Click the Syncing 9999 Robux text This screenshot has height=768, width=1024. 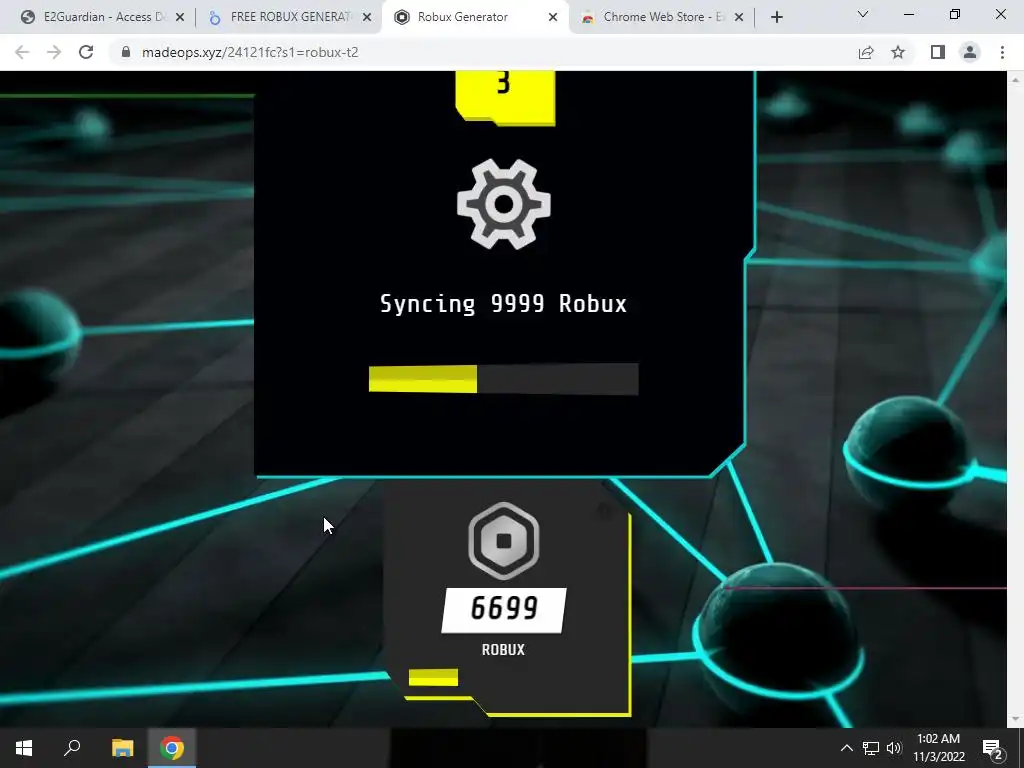coord(504,304)
